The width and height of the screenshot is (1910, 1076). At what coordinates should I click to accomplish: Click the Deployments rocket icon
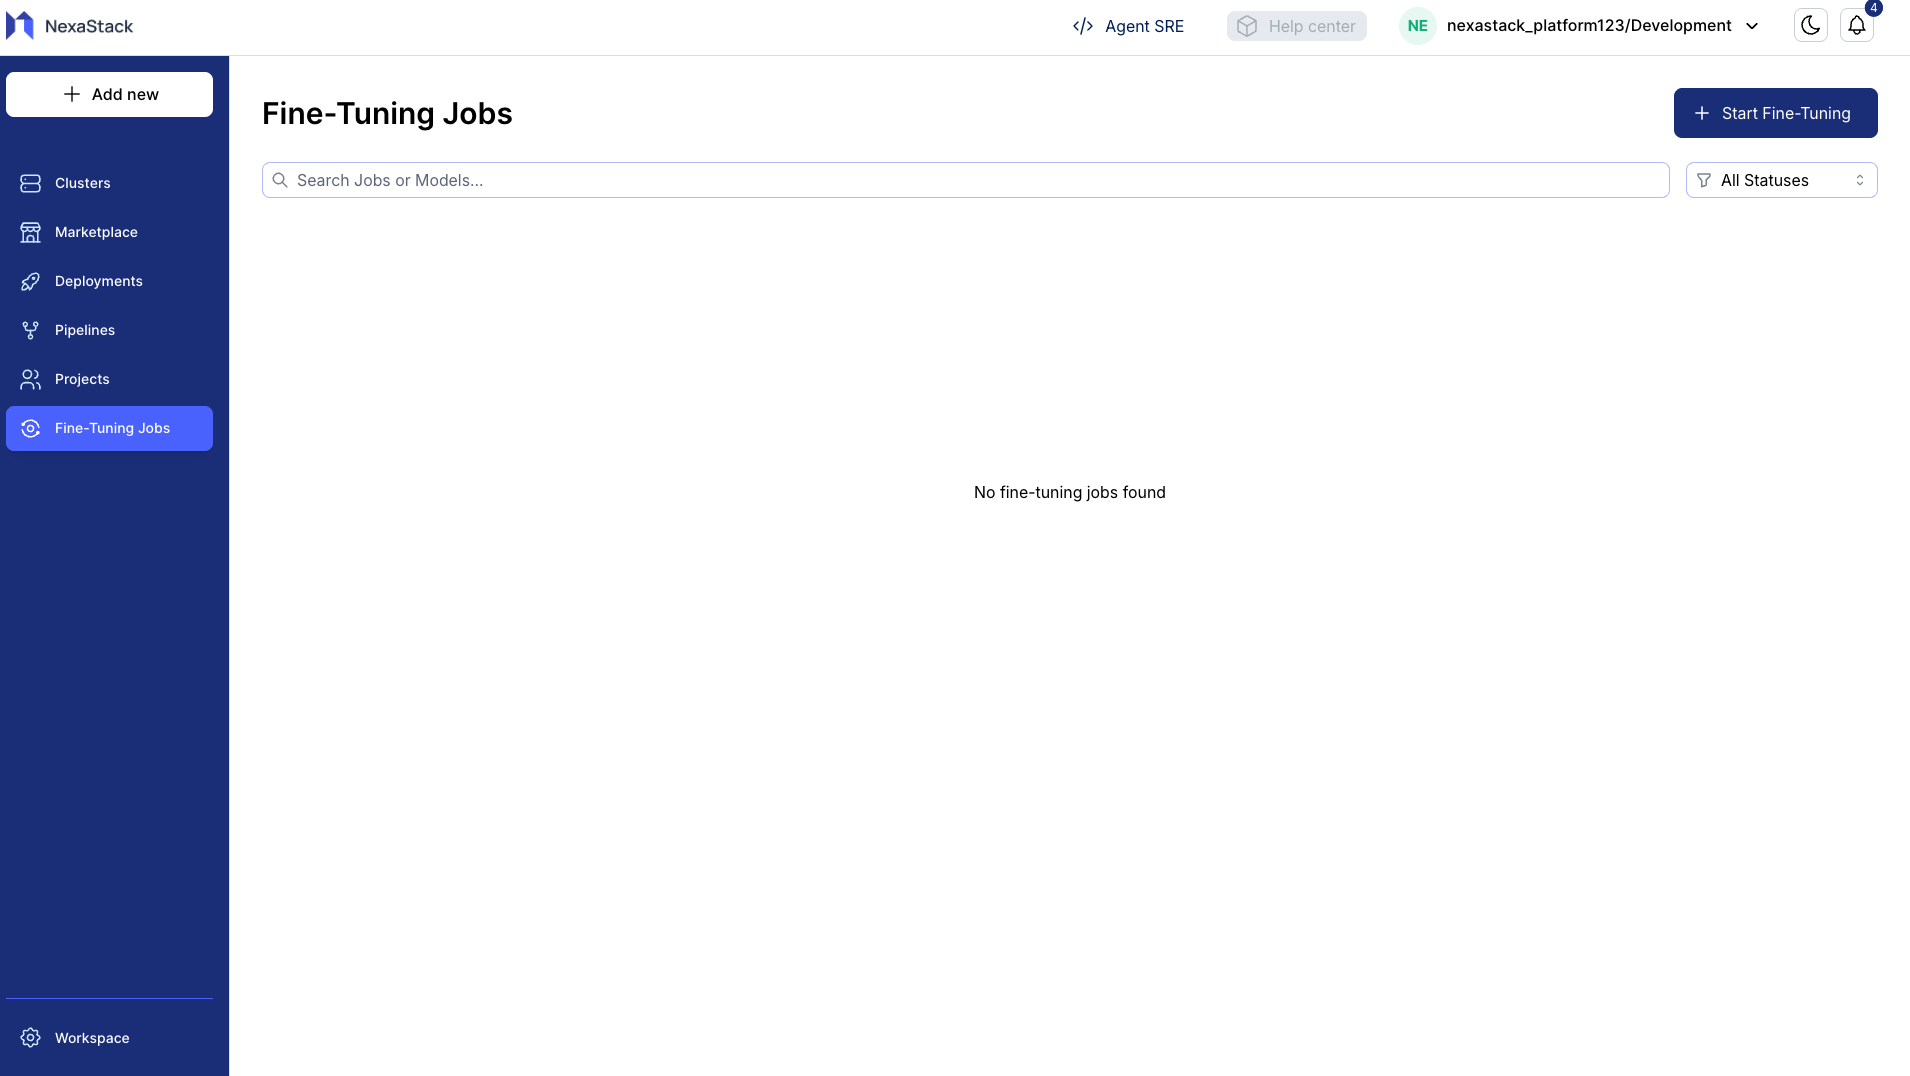click(x=31, y=281)
